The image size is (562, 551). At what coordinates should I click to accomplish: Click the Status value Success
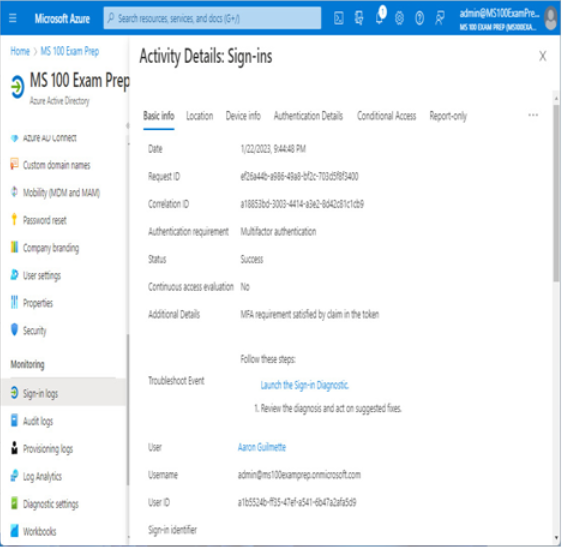(251, 259)
